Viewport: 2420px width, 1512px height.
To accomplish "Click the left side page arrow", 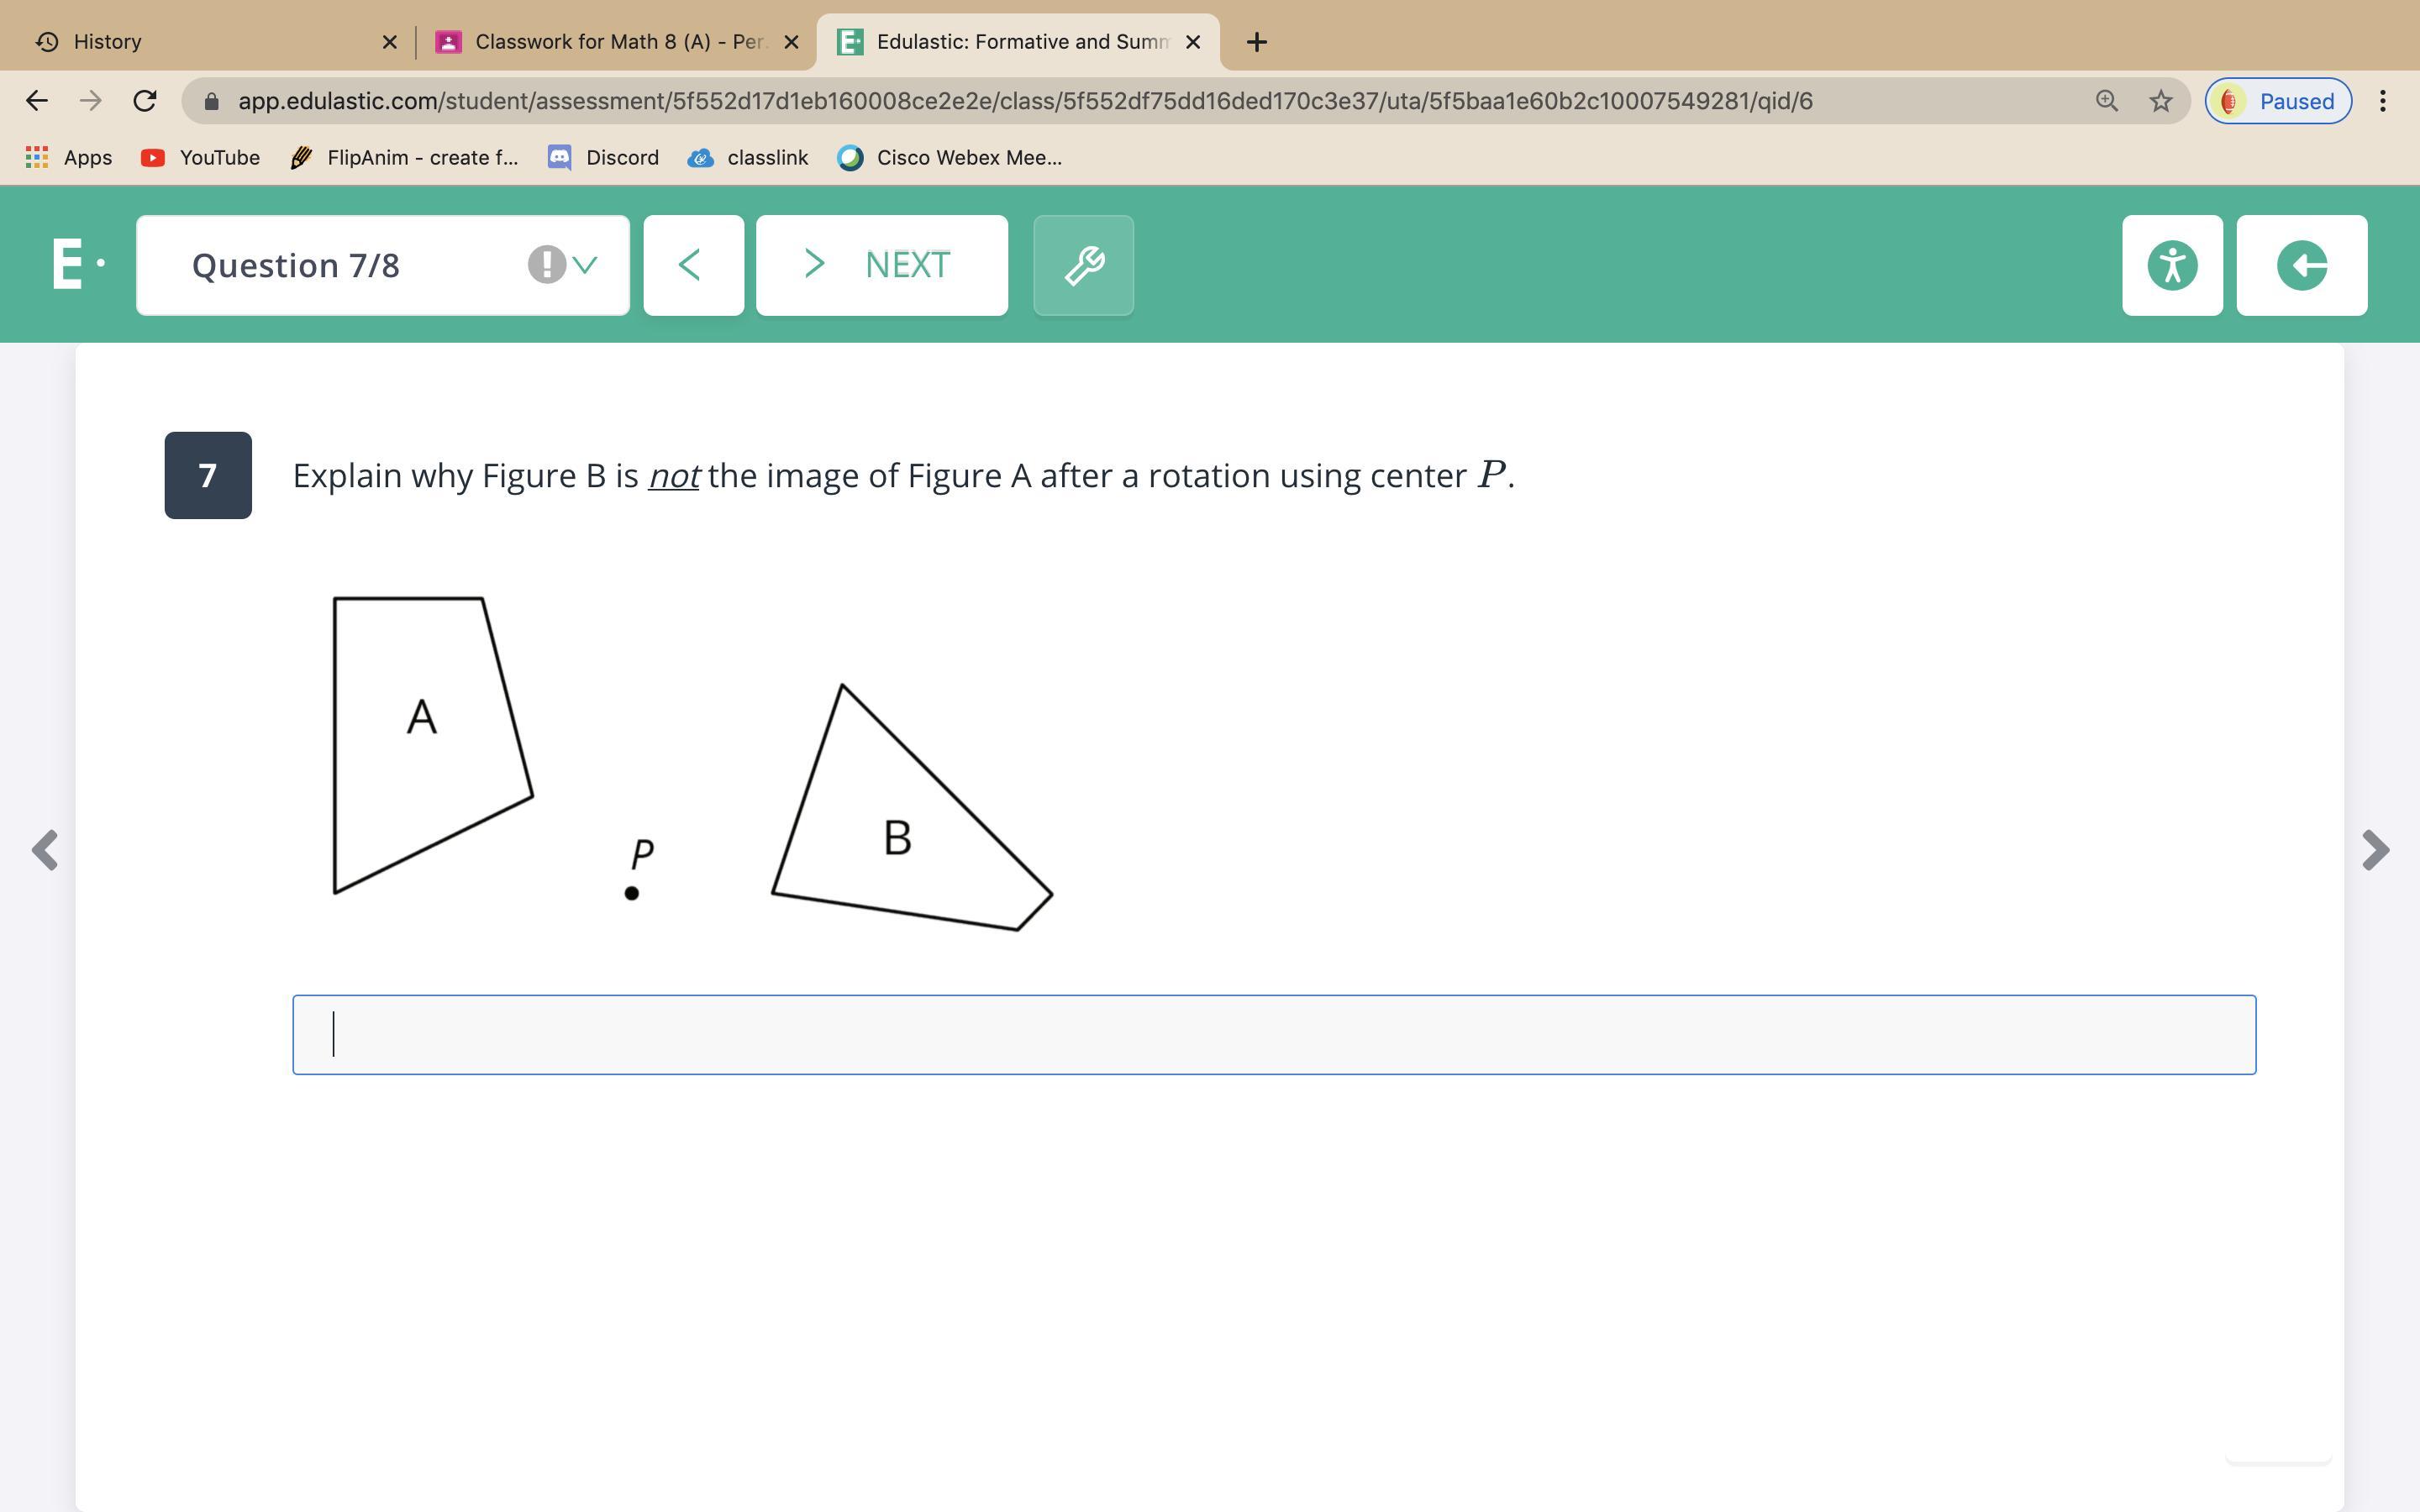I will tap(45, 850).
